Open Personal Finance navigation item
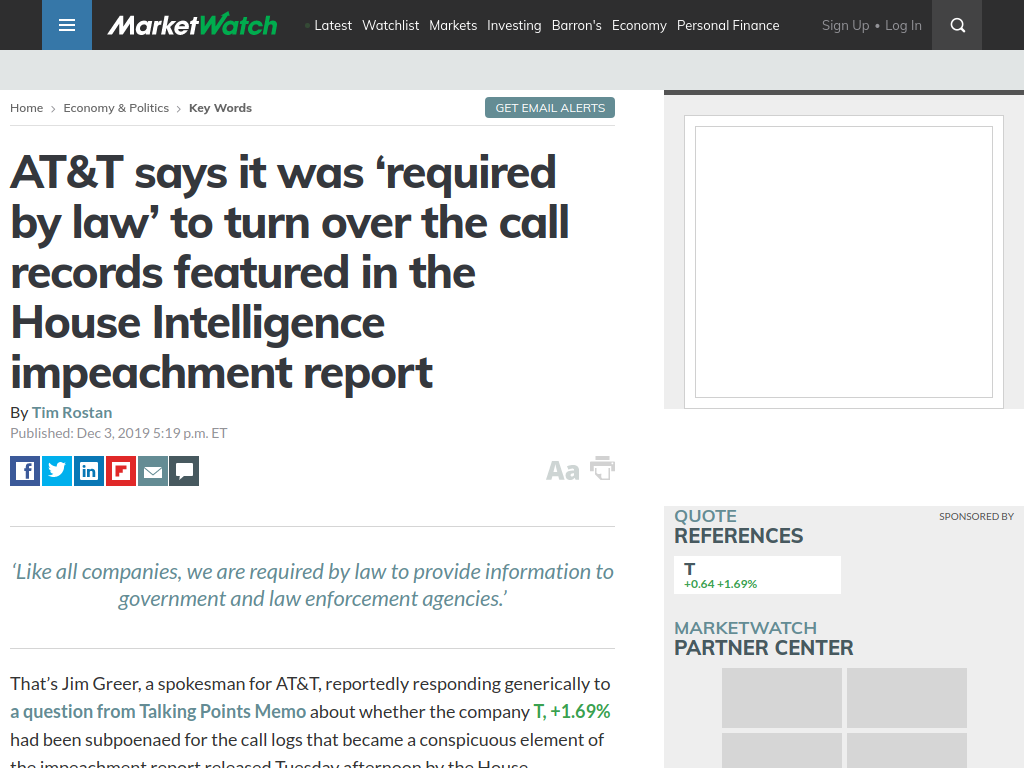The image size is (1024, 768). click(728, 25)
